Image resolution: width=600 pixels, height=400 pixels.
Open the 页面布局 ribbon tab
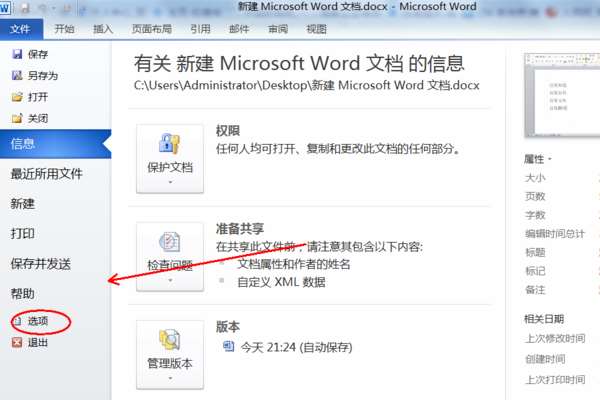pyautogui.click(x=152, y=29)
